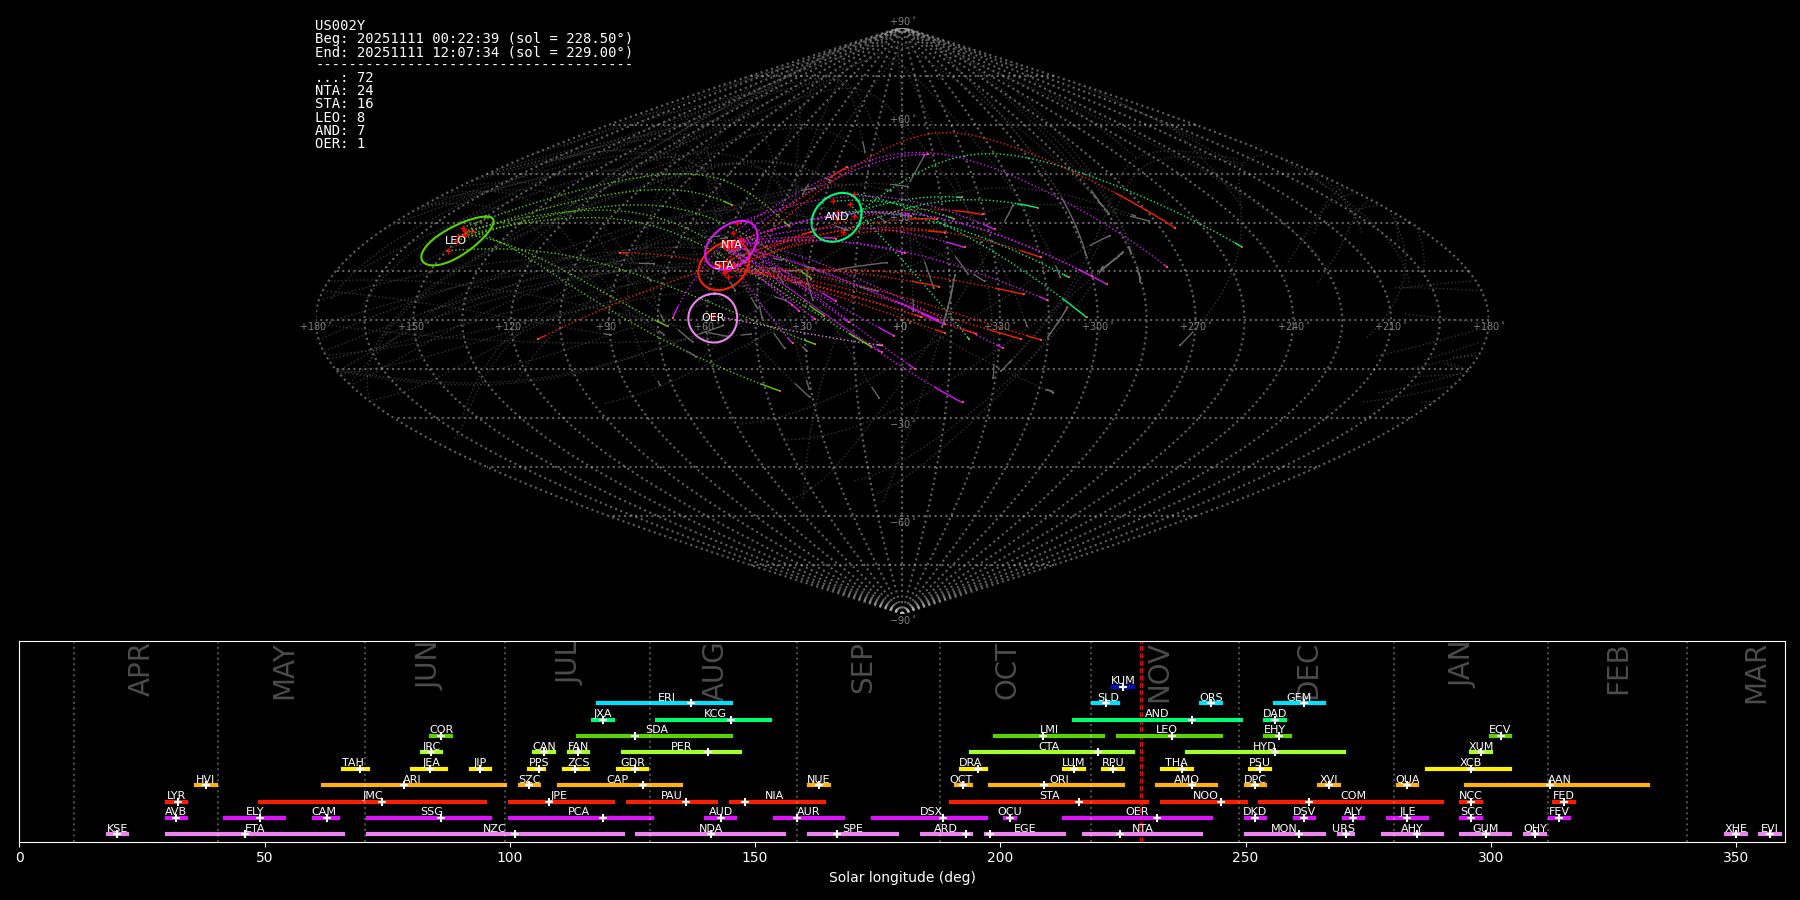Click the LYR shower label in timeline
Viewport: 1800px width, 900px height.
pyautogui.click(x=176, y=796)
